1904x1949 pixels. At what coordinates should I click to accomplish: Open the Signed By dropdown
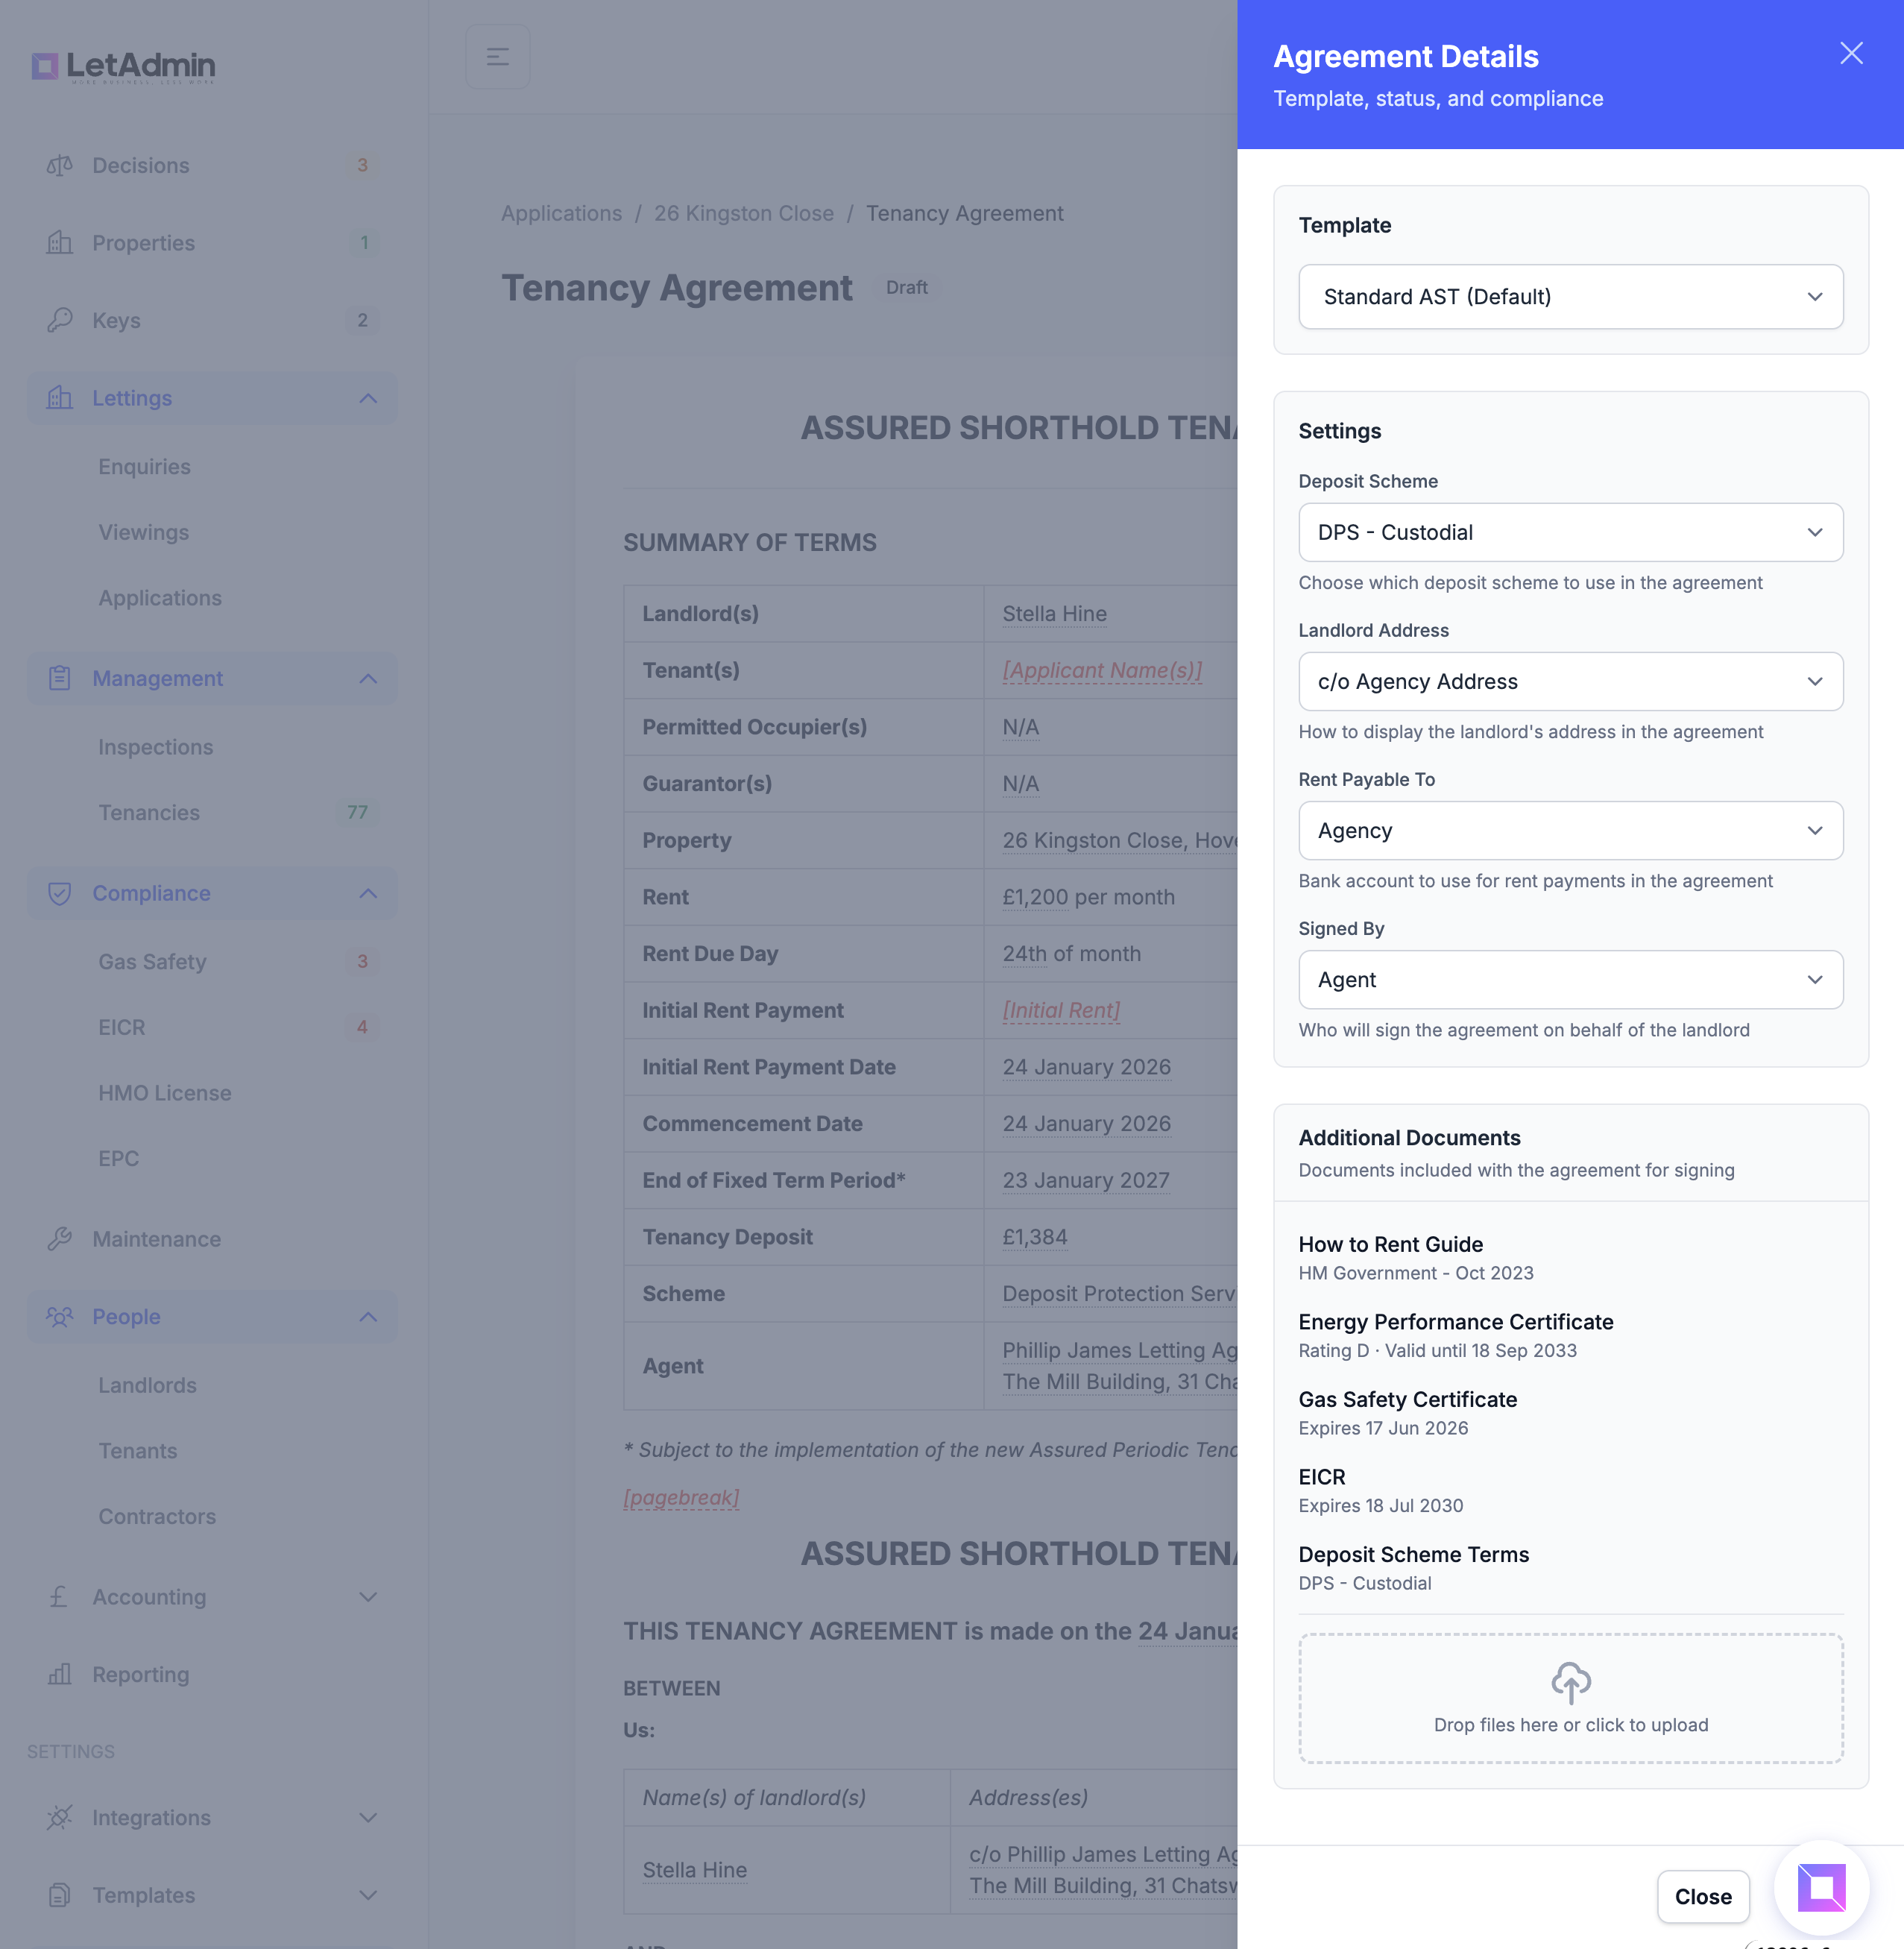(x=1570, y=979)
